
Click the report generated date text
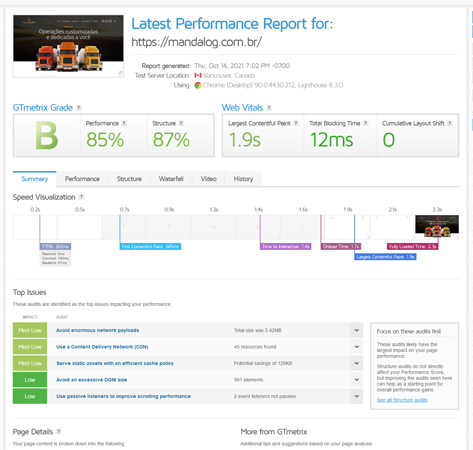click(242, 66)
